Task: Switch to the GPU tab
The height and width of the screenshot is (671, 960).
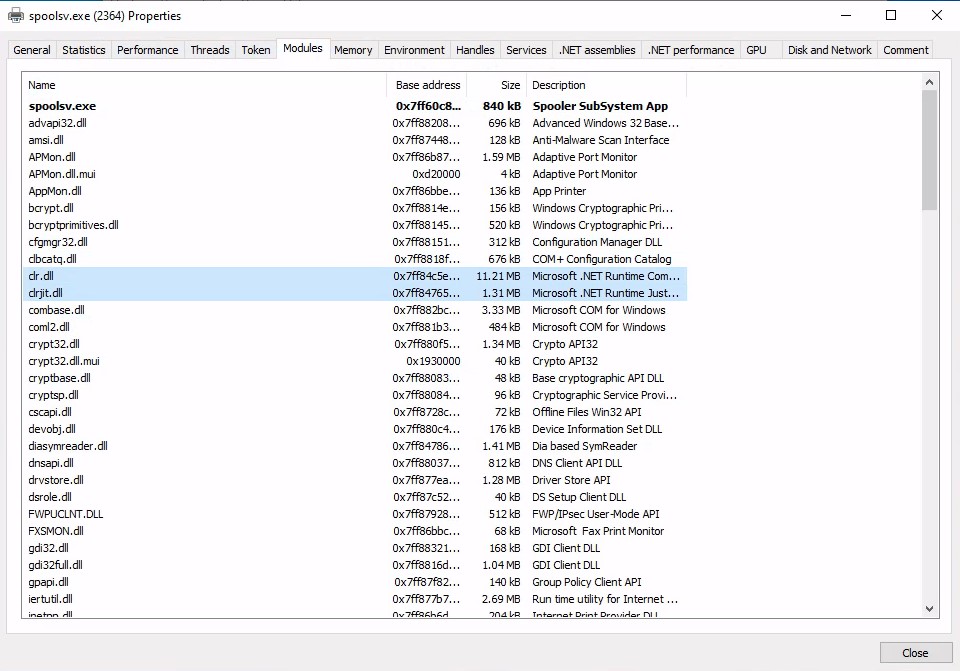Action: point(757,49)
